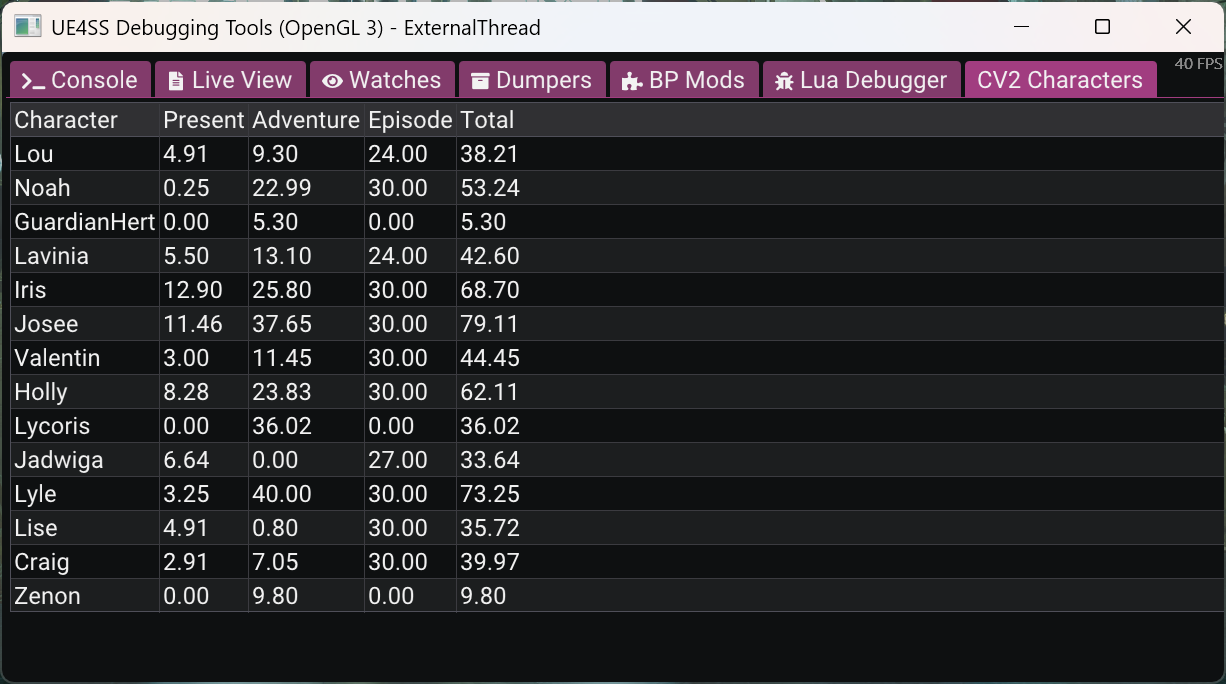Click Lavinia's total value 42.60
Viewport: 1226px width, 684px height.
(490, 256)
